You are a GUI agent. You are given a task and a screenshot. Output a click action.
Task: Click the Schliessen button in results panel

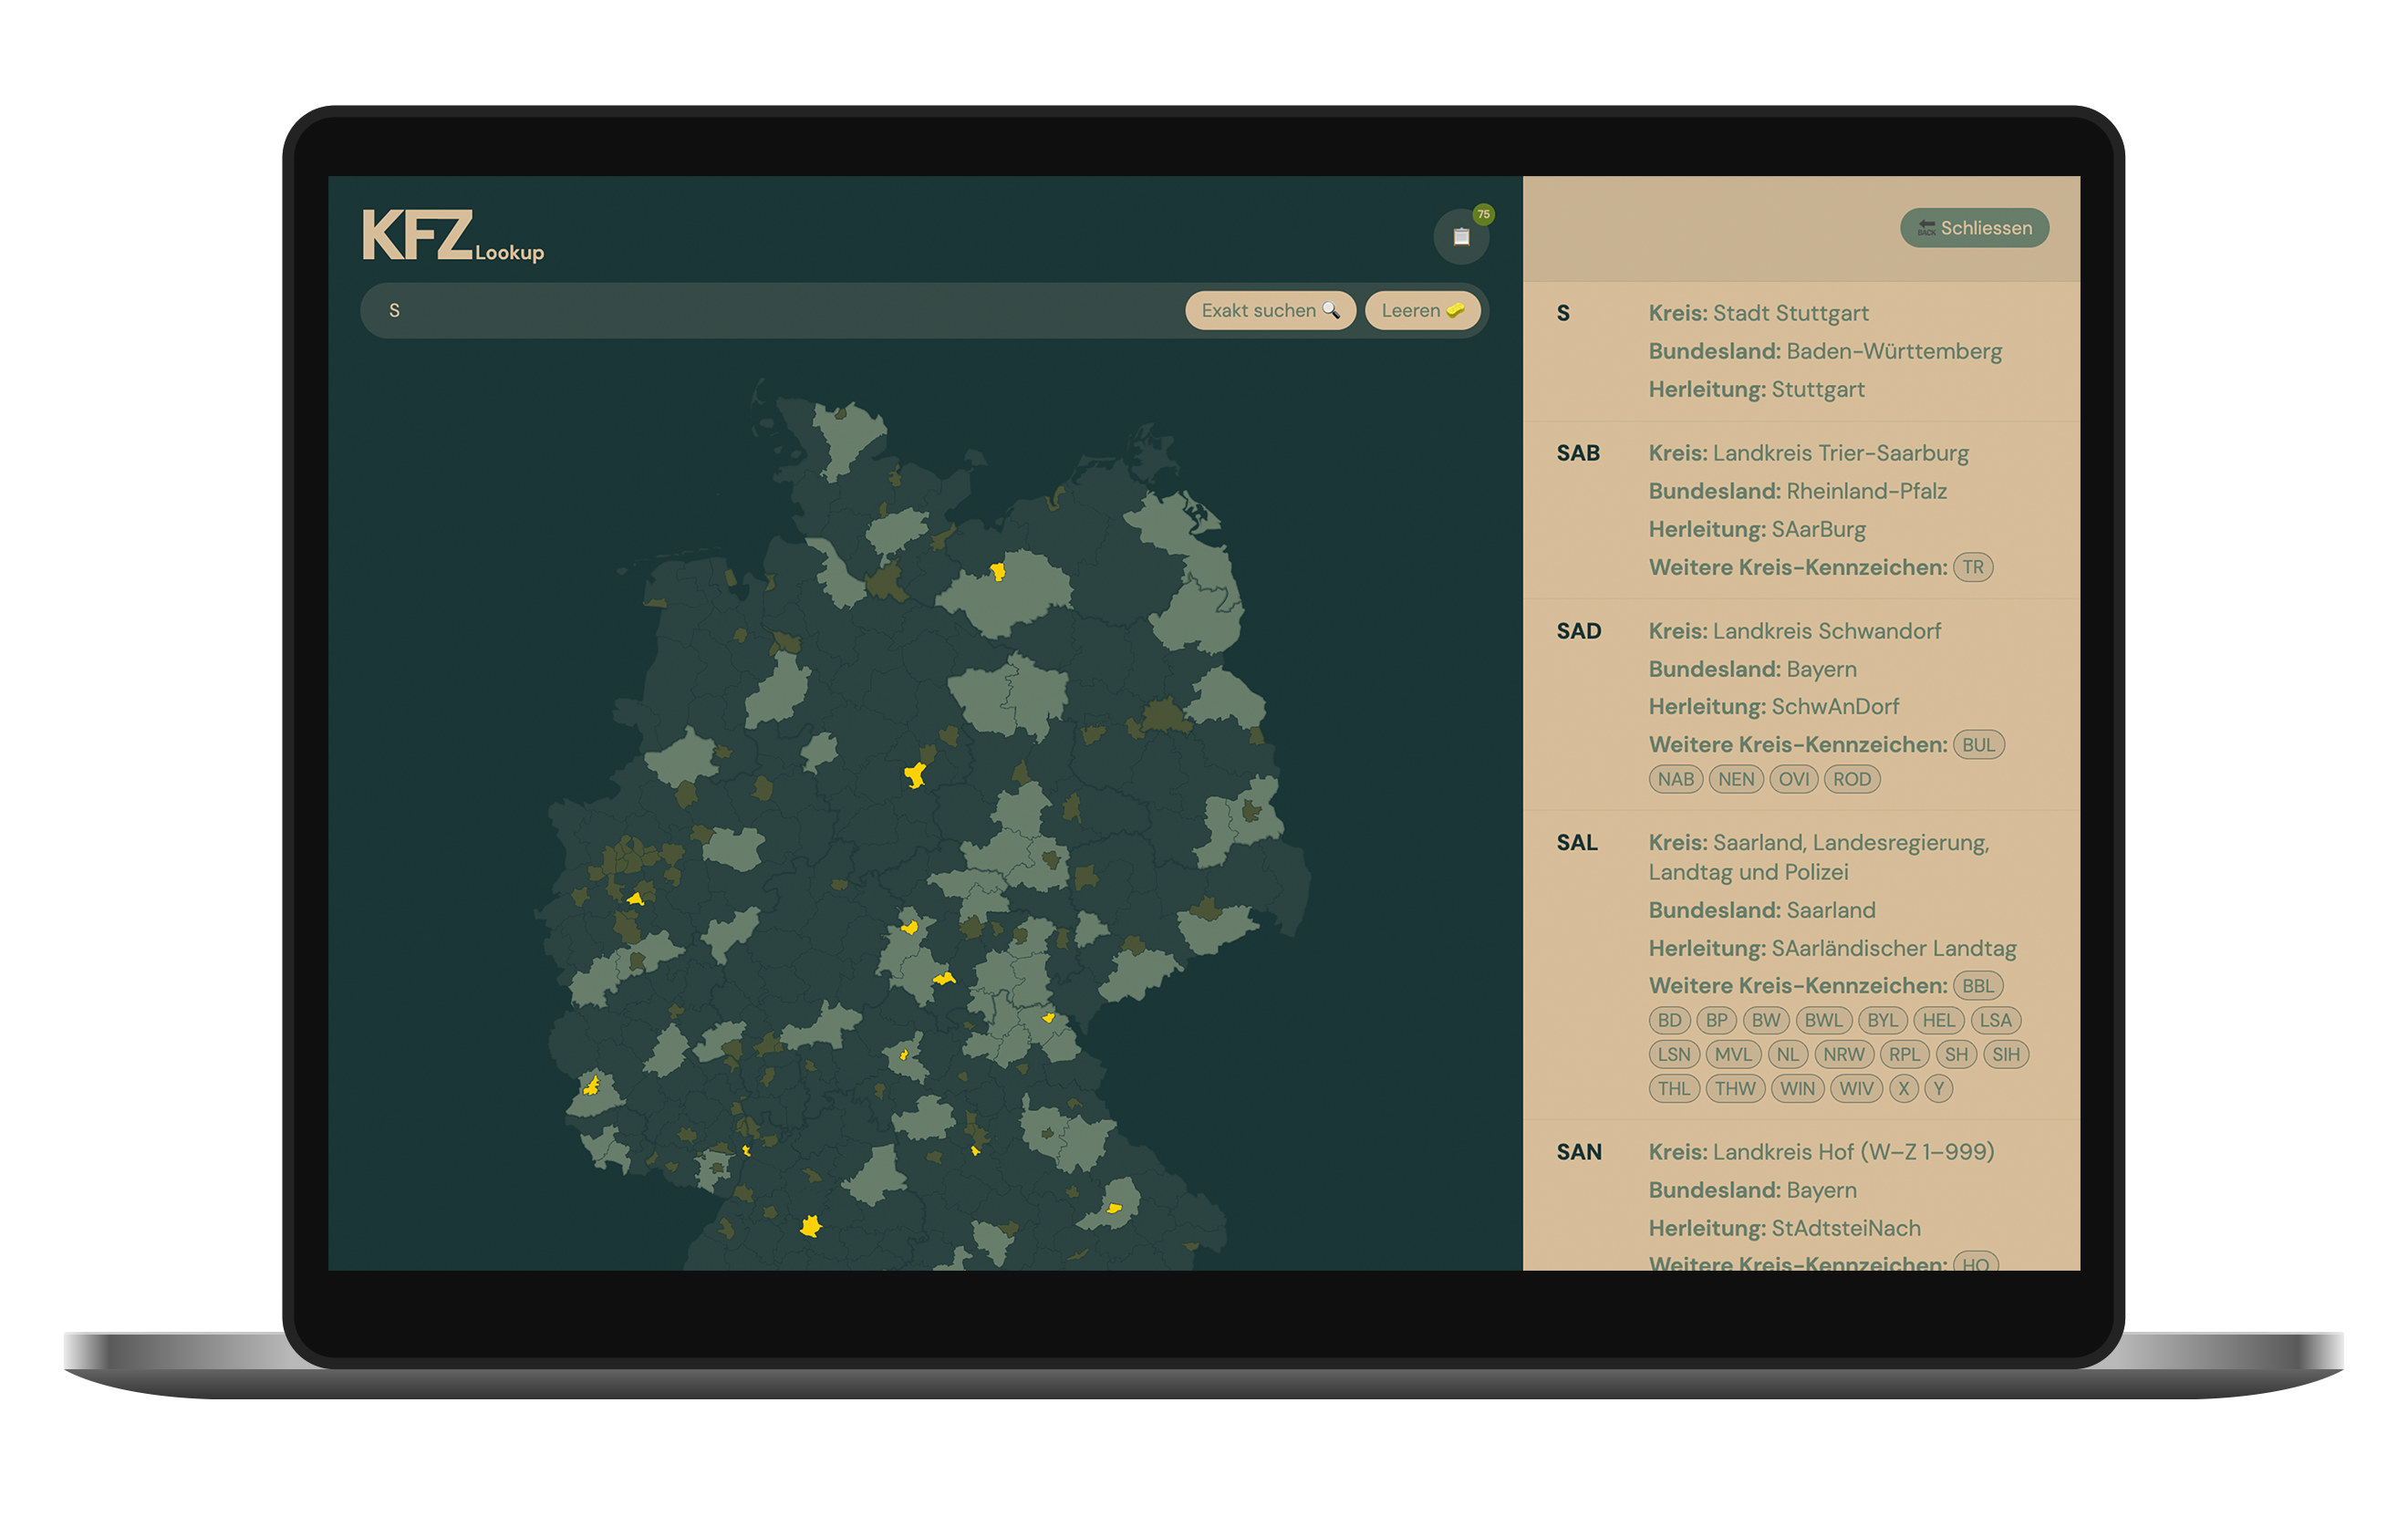tap(1973, 228)
